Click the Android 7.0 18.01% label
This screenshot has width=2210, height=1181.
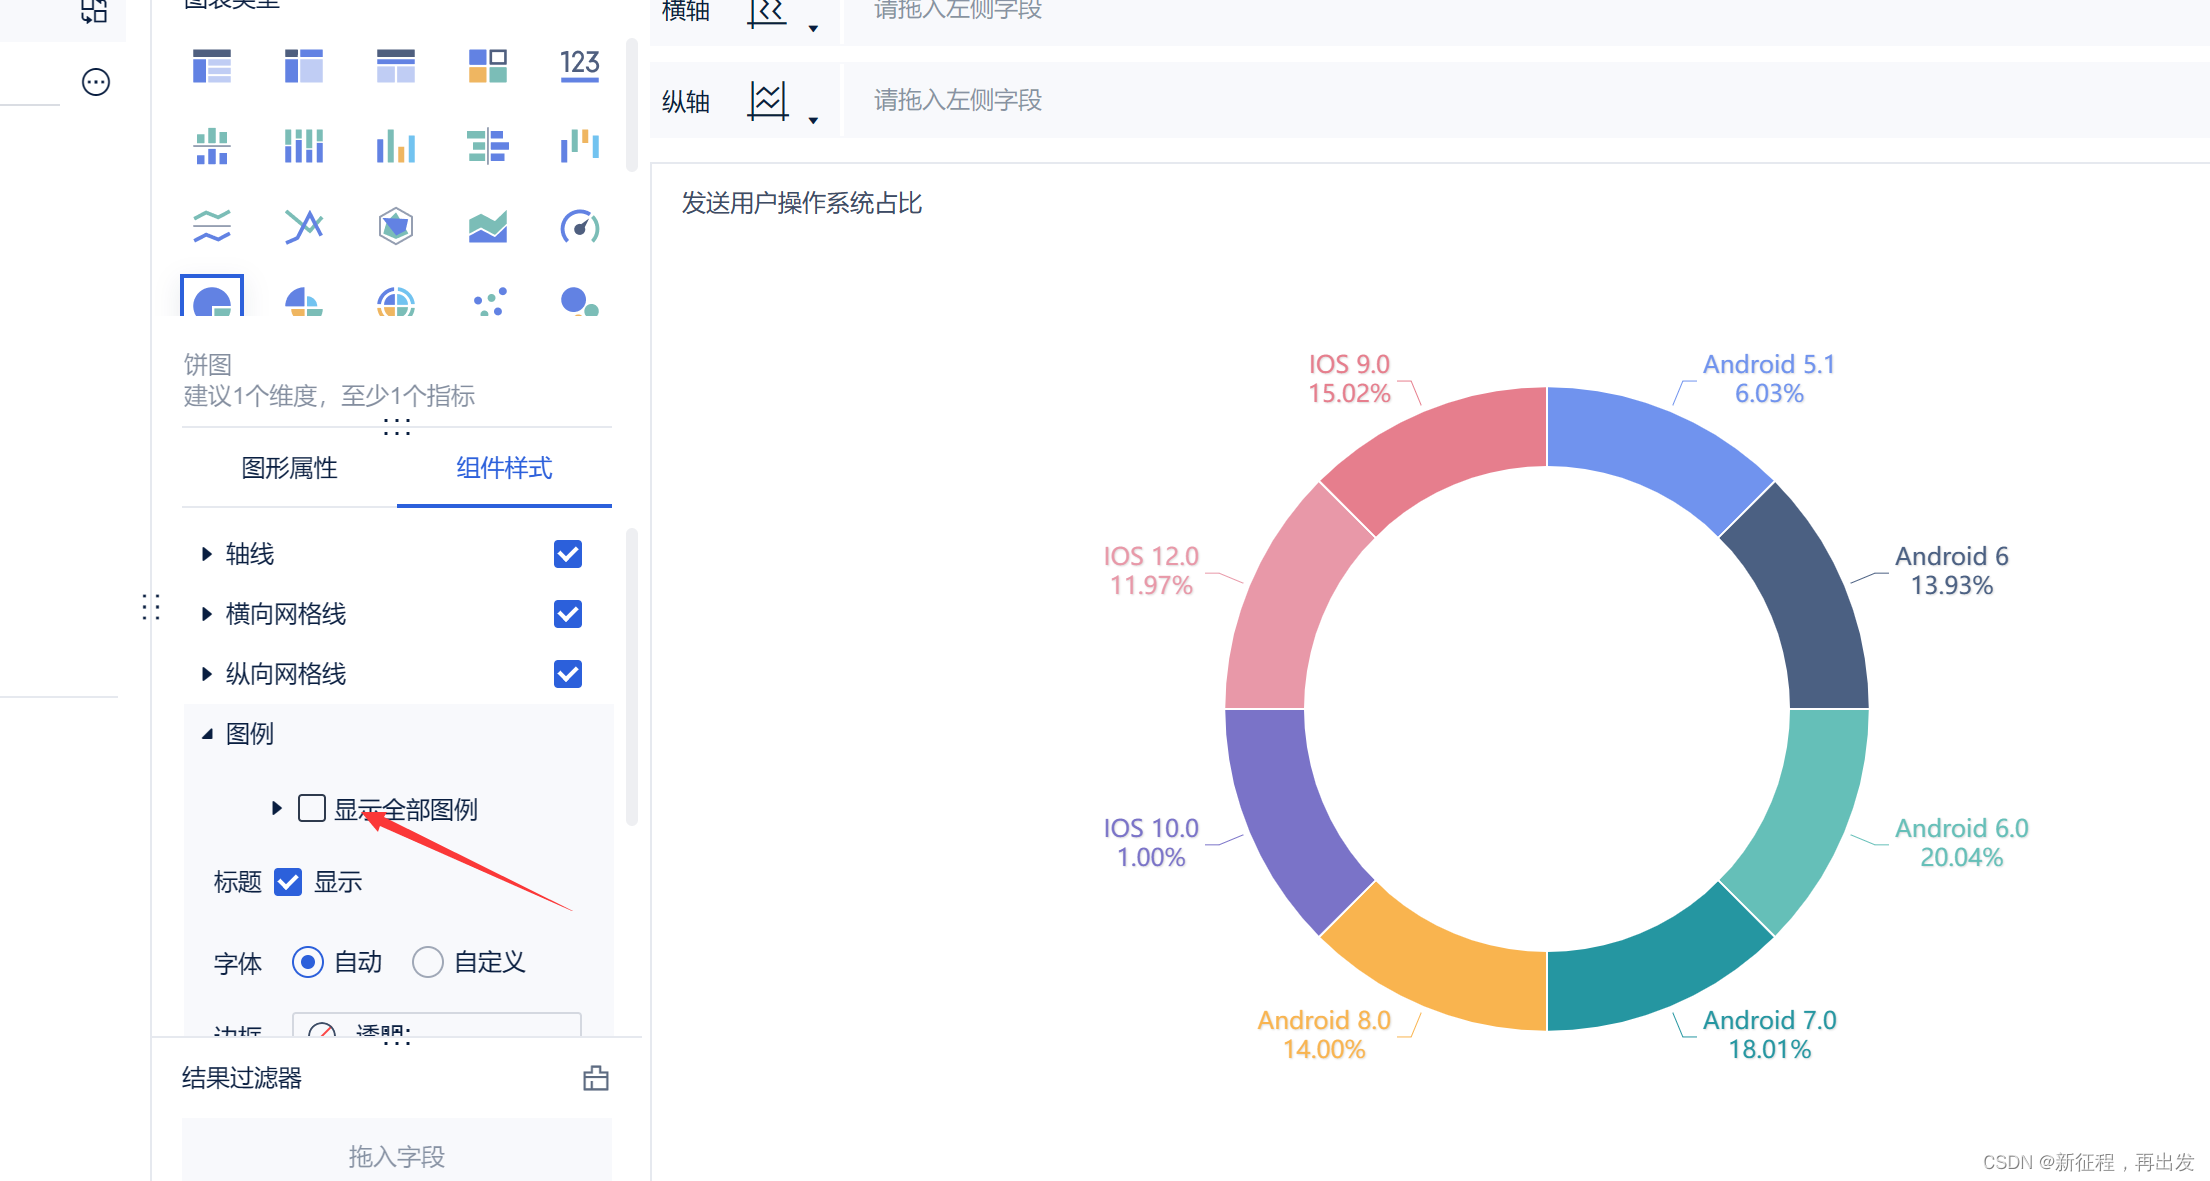point(1770,1034)
